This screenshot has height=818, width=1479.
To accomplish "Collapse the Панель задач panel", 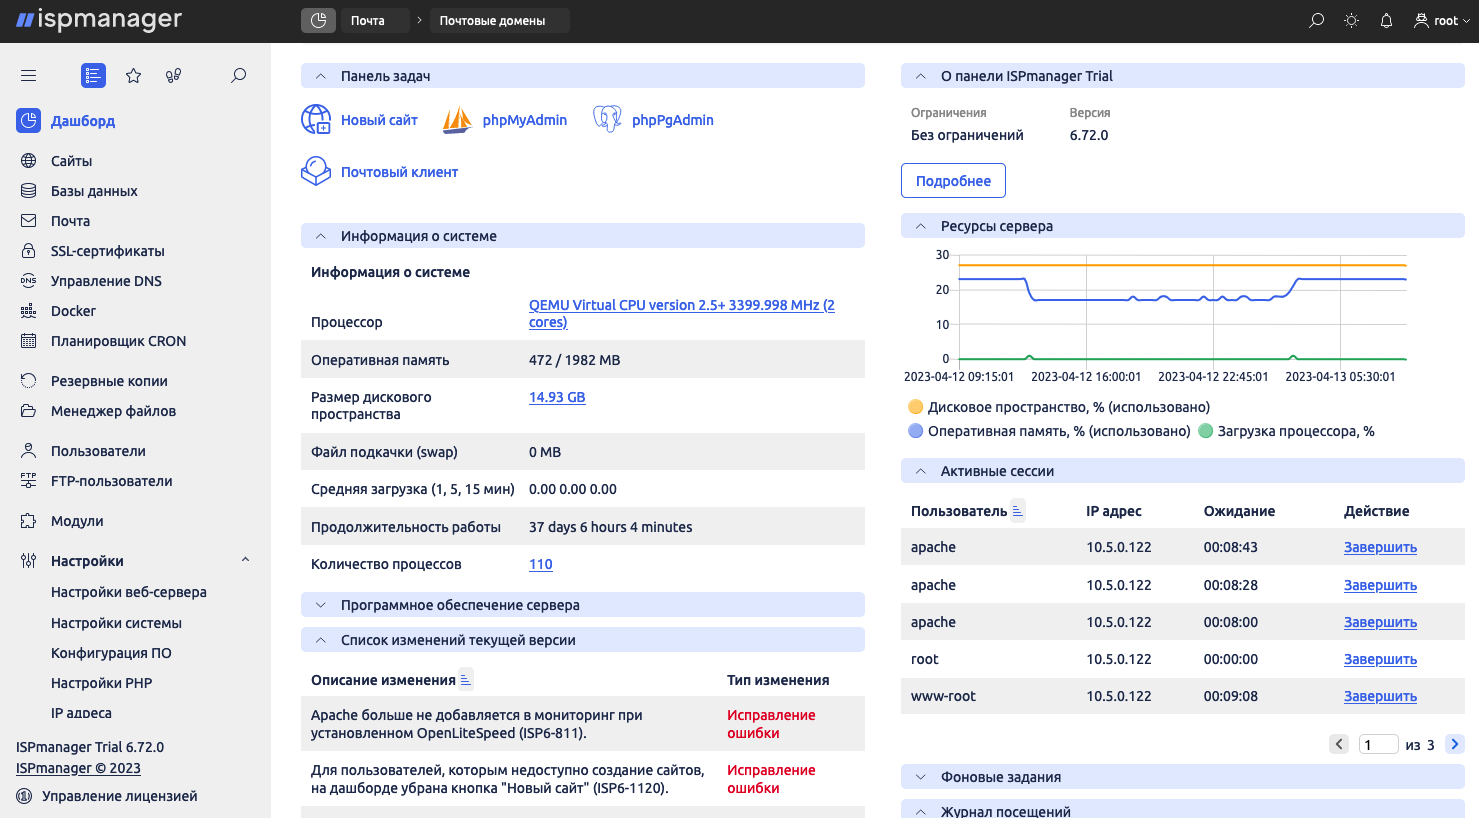I will tap(320, 76).
